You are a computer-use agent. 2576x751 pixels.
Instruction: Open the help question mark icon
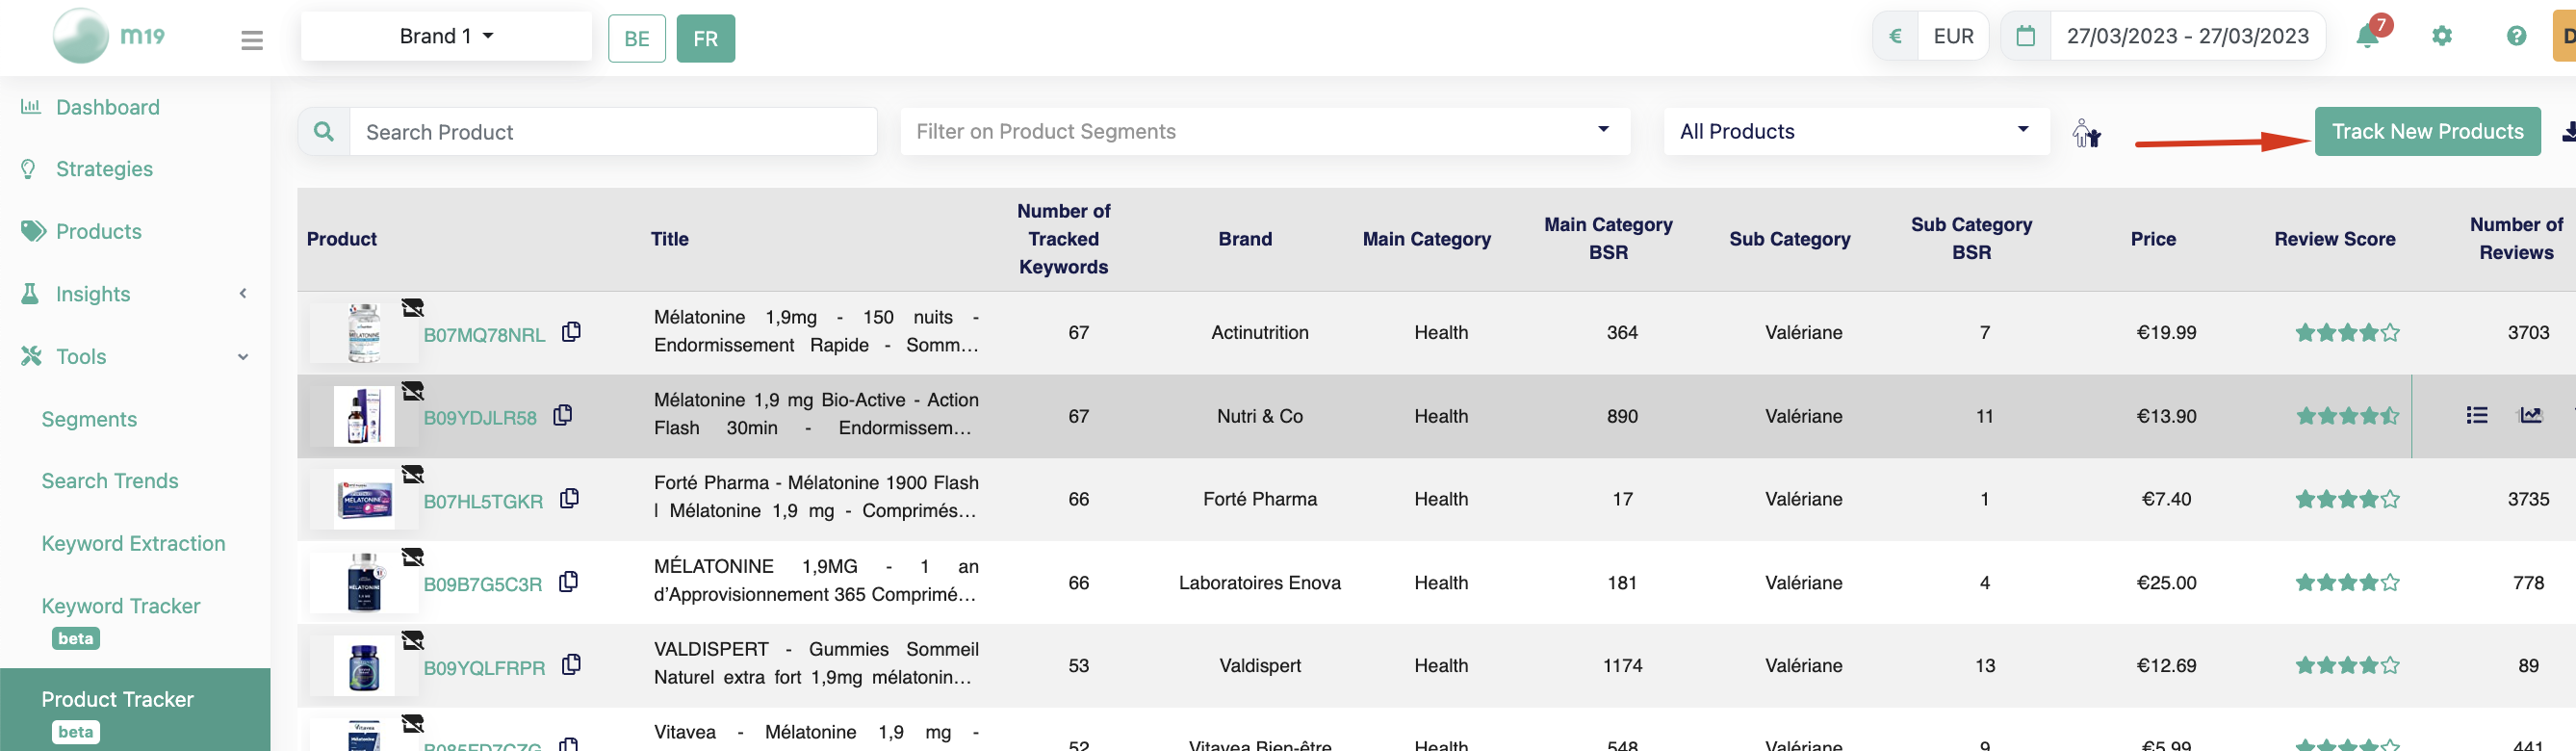pos(2517,36)
